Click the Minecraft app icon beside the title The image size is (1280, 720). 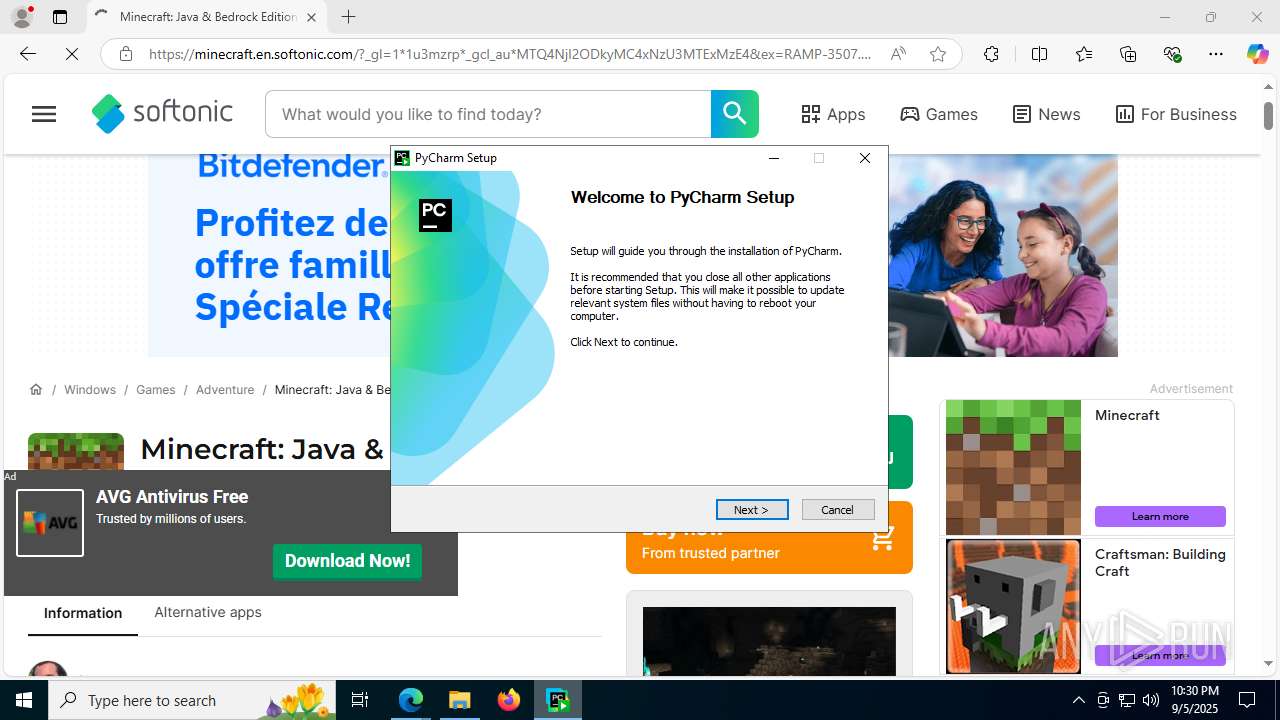76,451
